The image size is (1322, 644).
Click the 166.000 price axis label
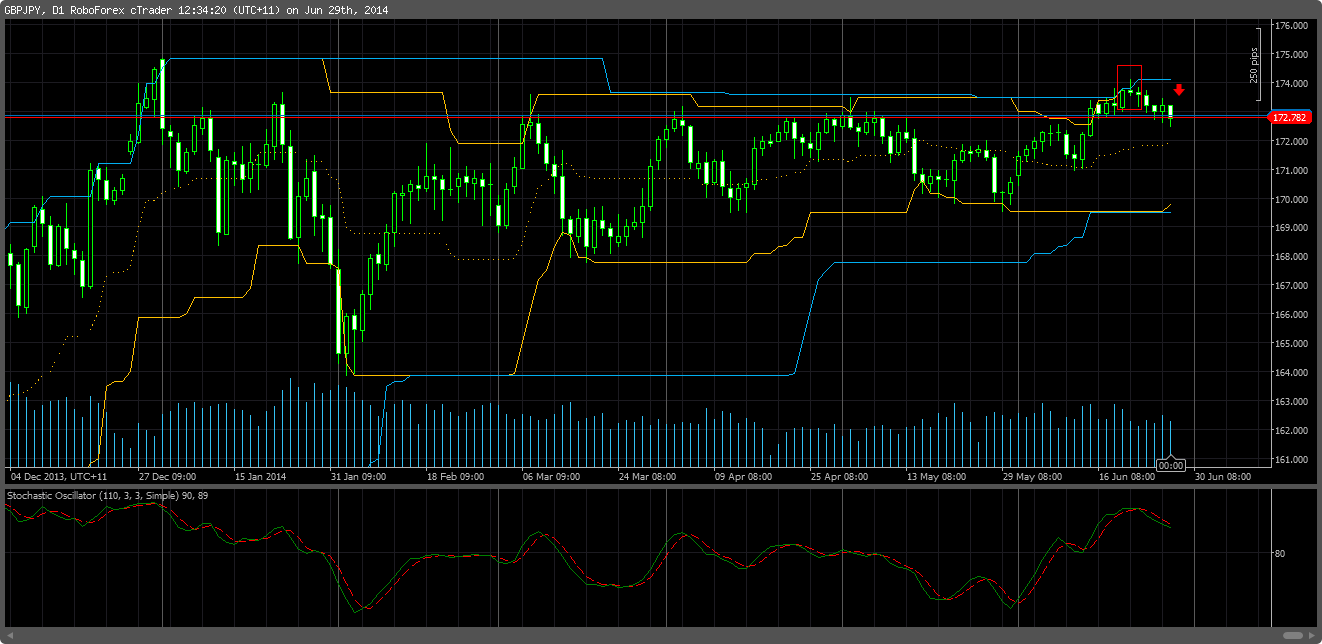(1290, 314)
